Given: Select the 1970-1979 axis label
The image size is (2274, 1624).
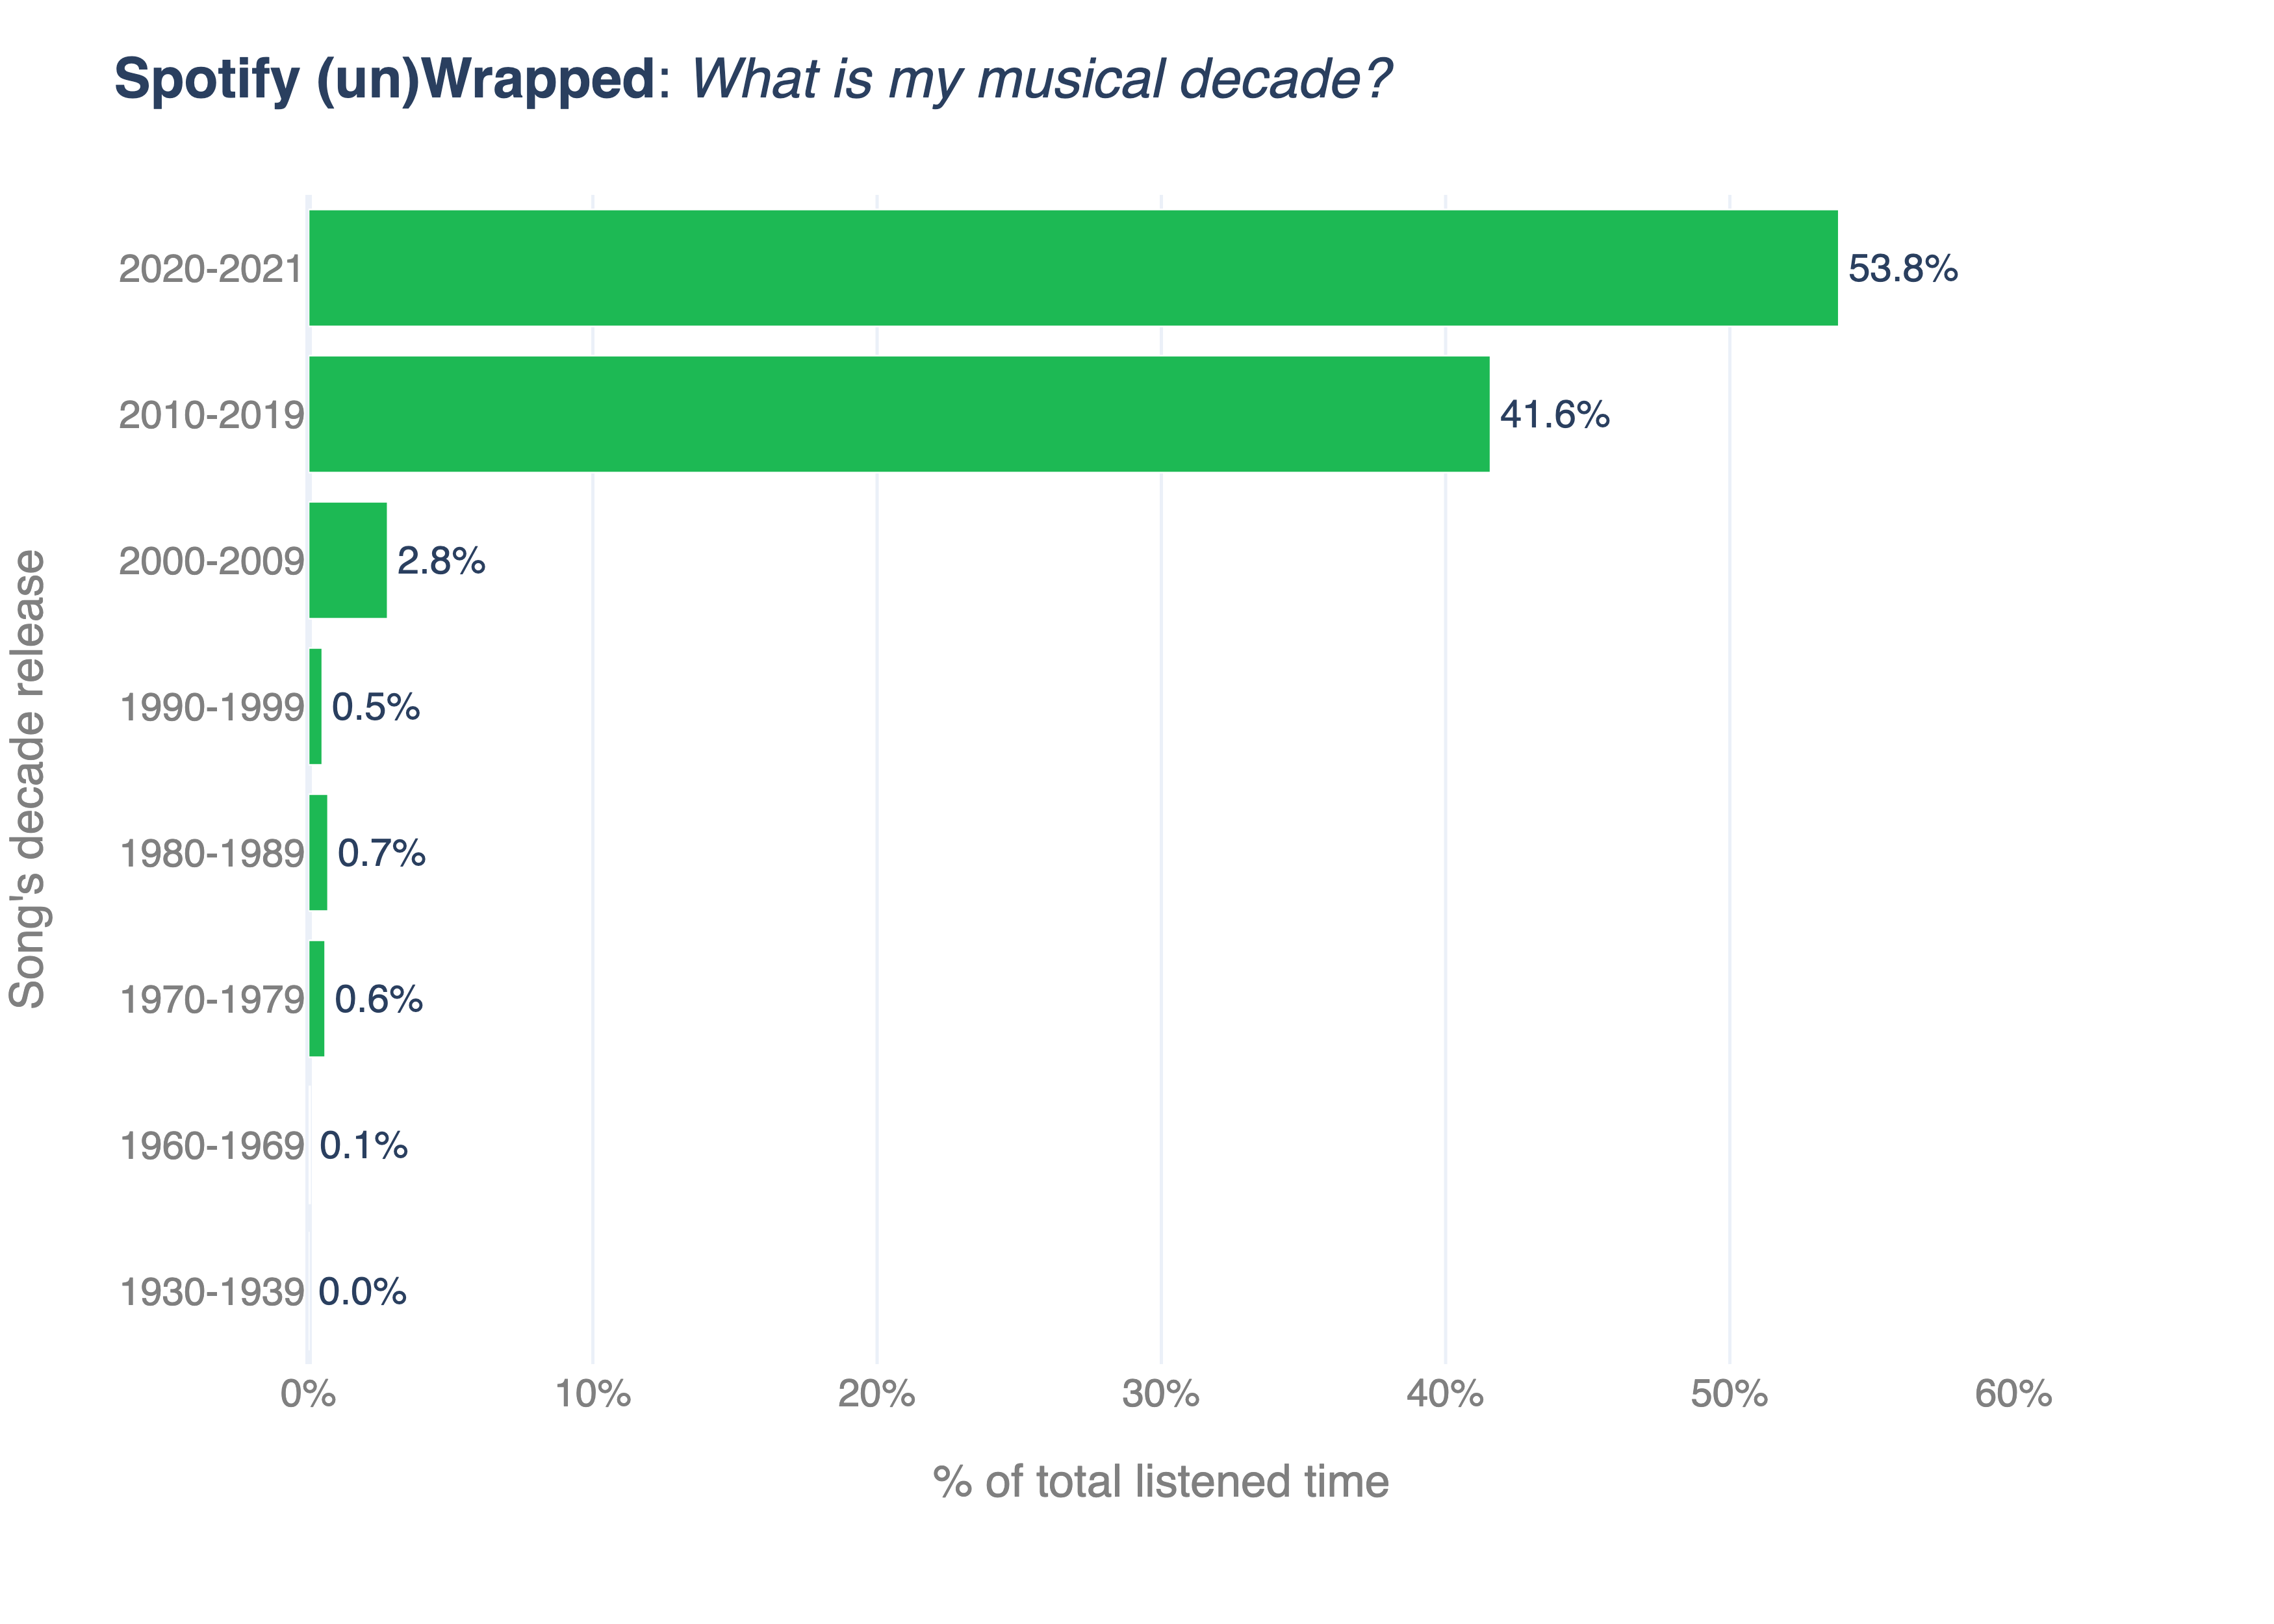Looking at the screenshot, I should [x=211, y=999].
